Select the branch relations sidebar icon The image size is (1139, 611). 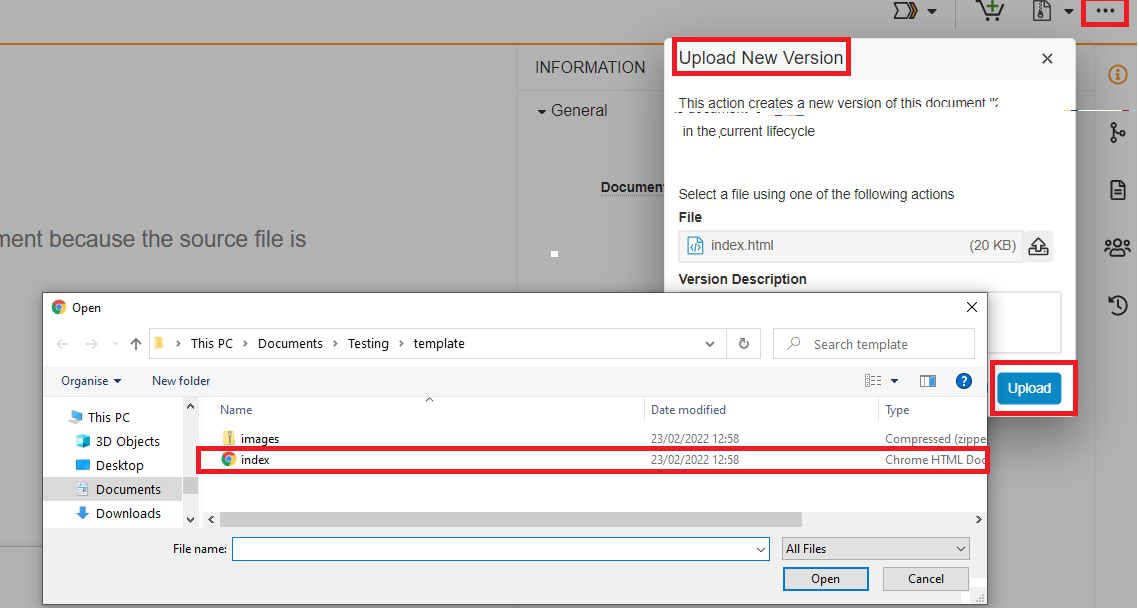[1117, 133]
